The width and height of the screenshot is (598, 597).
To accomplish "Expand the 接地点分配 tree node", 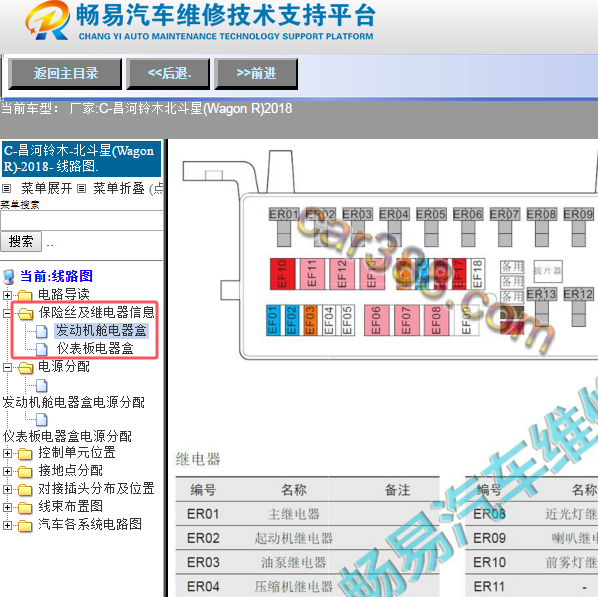I will 7,471.
